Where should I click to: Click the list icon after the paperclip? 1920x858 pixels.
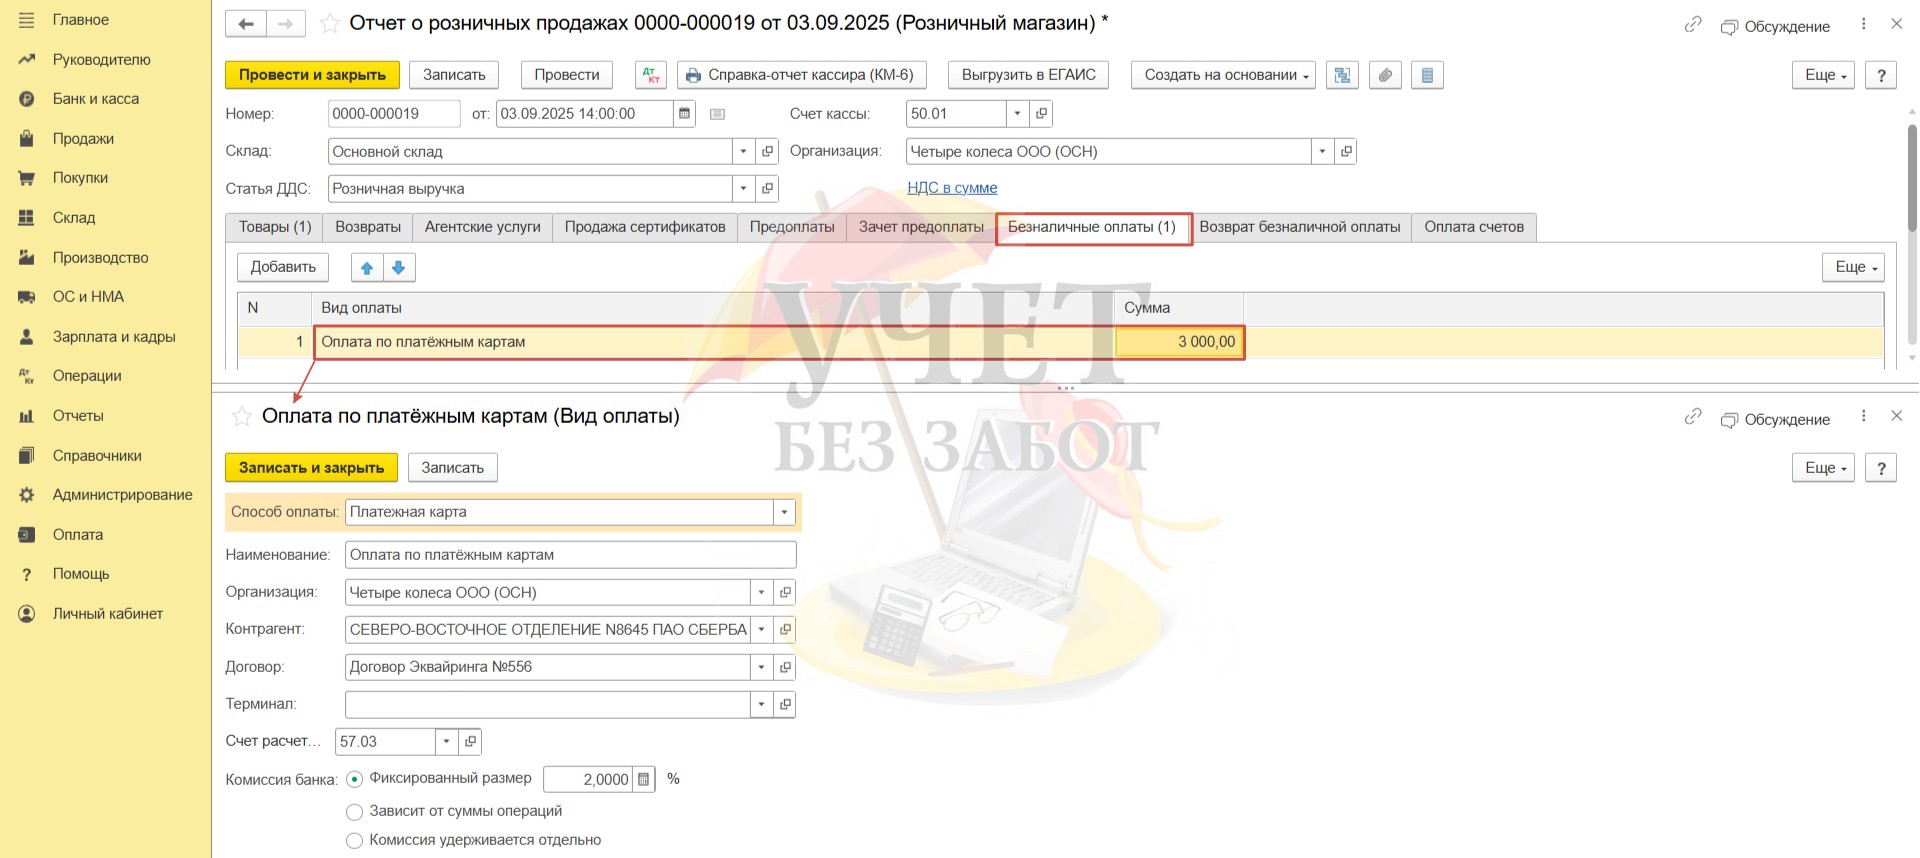pyautogui.click(x=1427, y=75)
